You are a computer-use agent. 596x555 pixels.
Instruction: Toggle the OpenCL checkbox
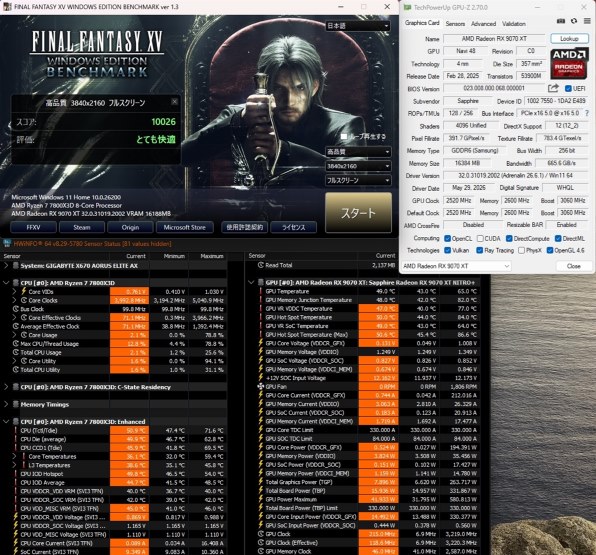[x=447, y=238]
